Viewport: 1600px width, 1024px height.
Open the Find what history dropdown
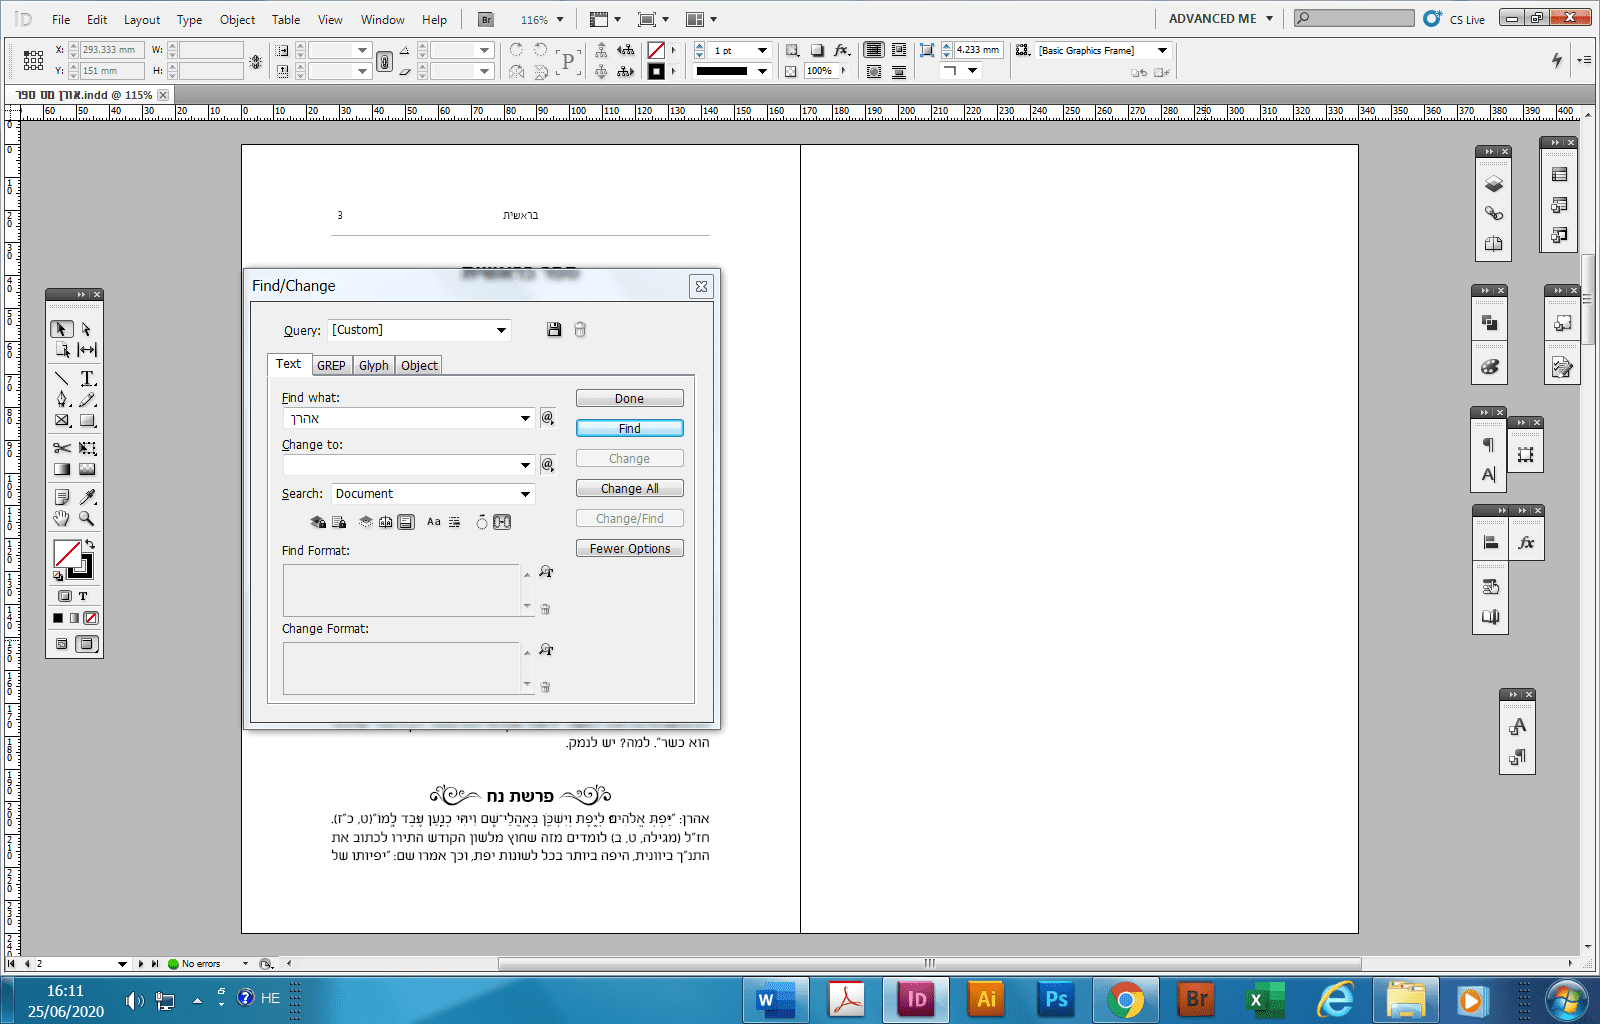(x=525, y=418)
